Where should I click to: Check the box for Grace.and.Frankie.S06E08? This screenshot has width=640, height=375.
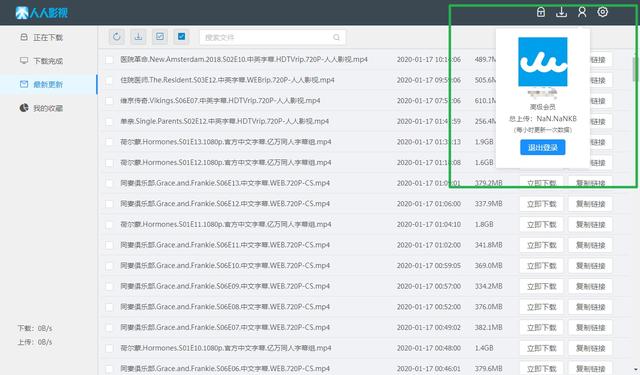pos(109,307)
